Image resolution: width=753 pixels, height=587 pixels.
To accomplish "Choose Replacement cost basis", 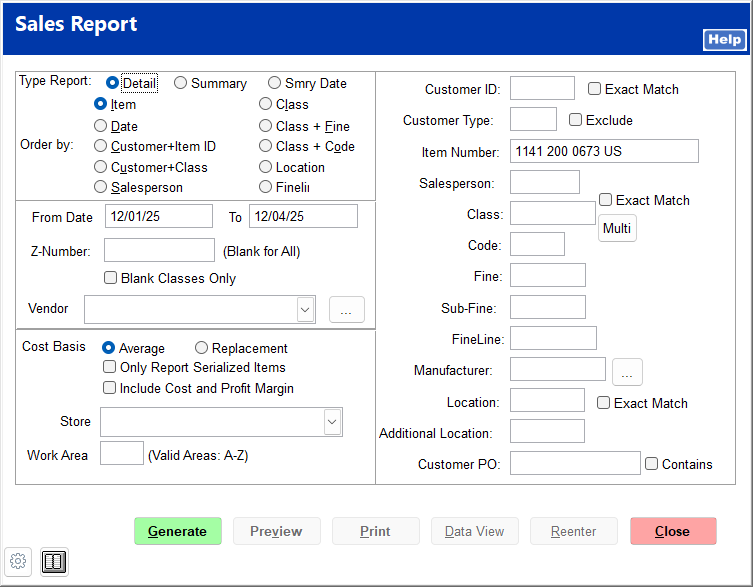I will pyautogui.click(x=202, y=348).
